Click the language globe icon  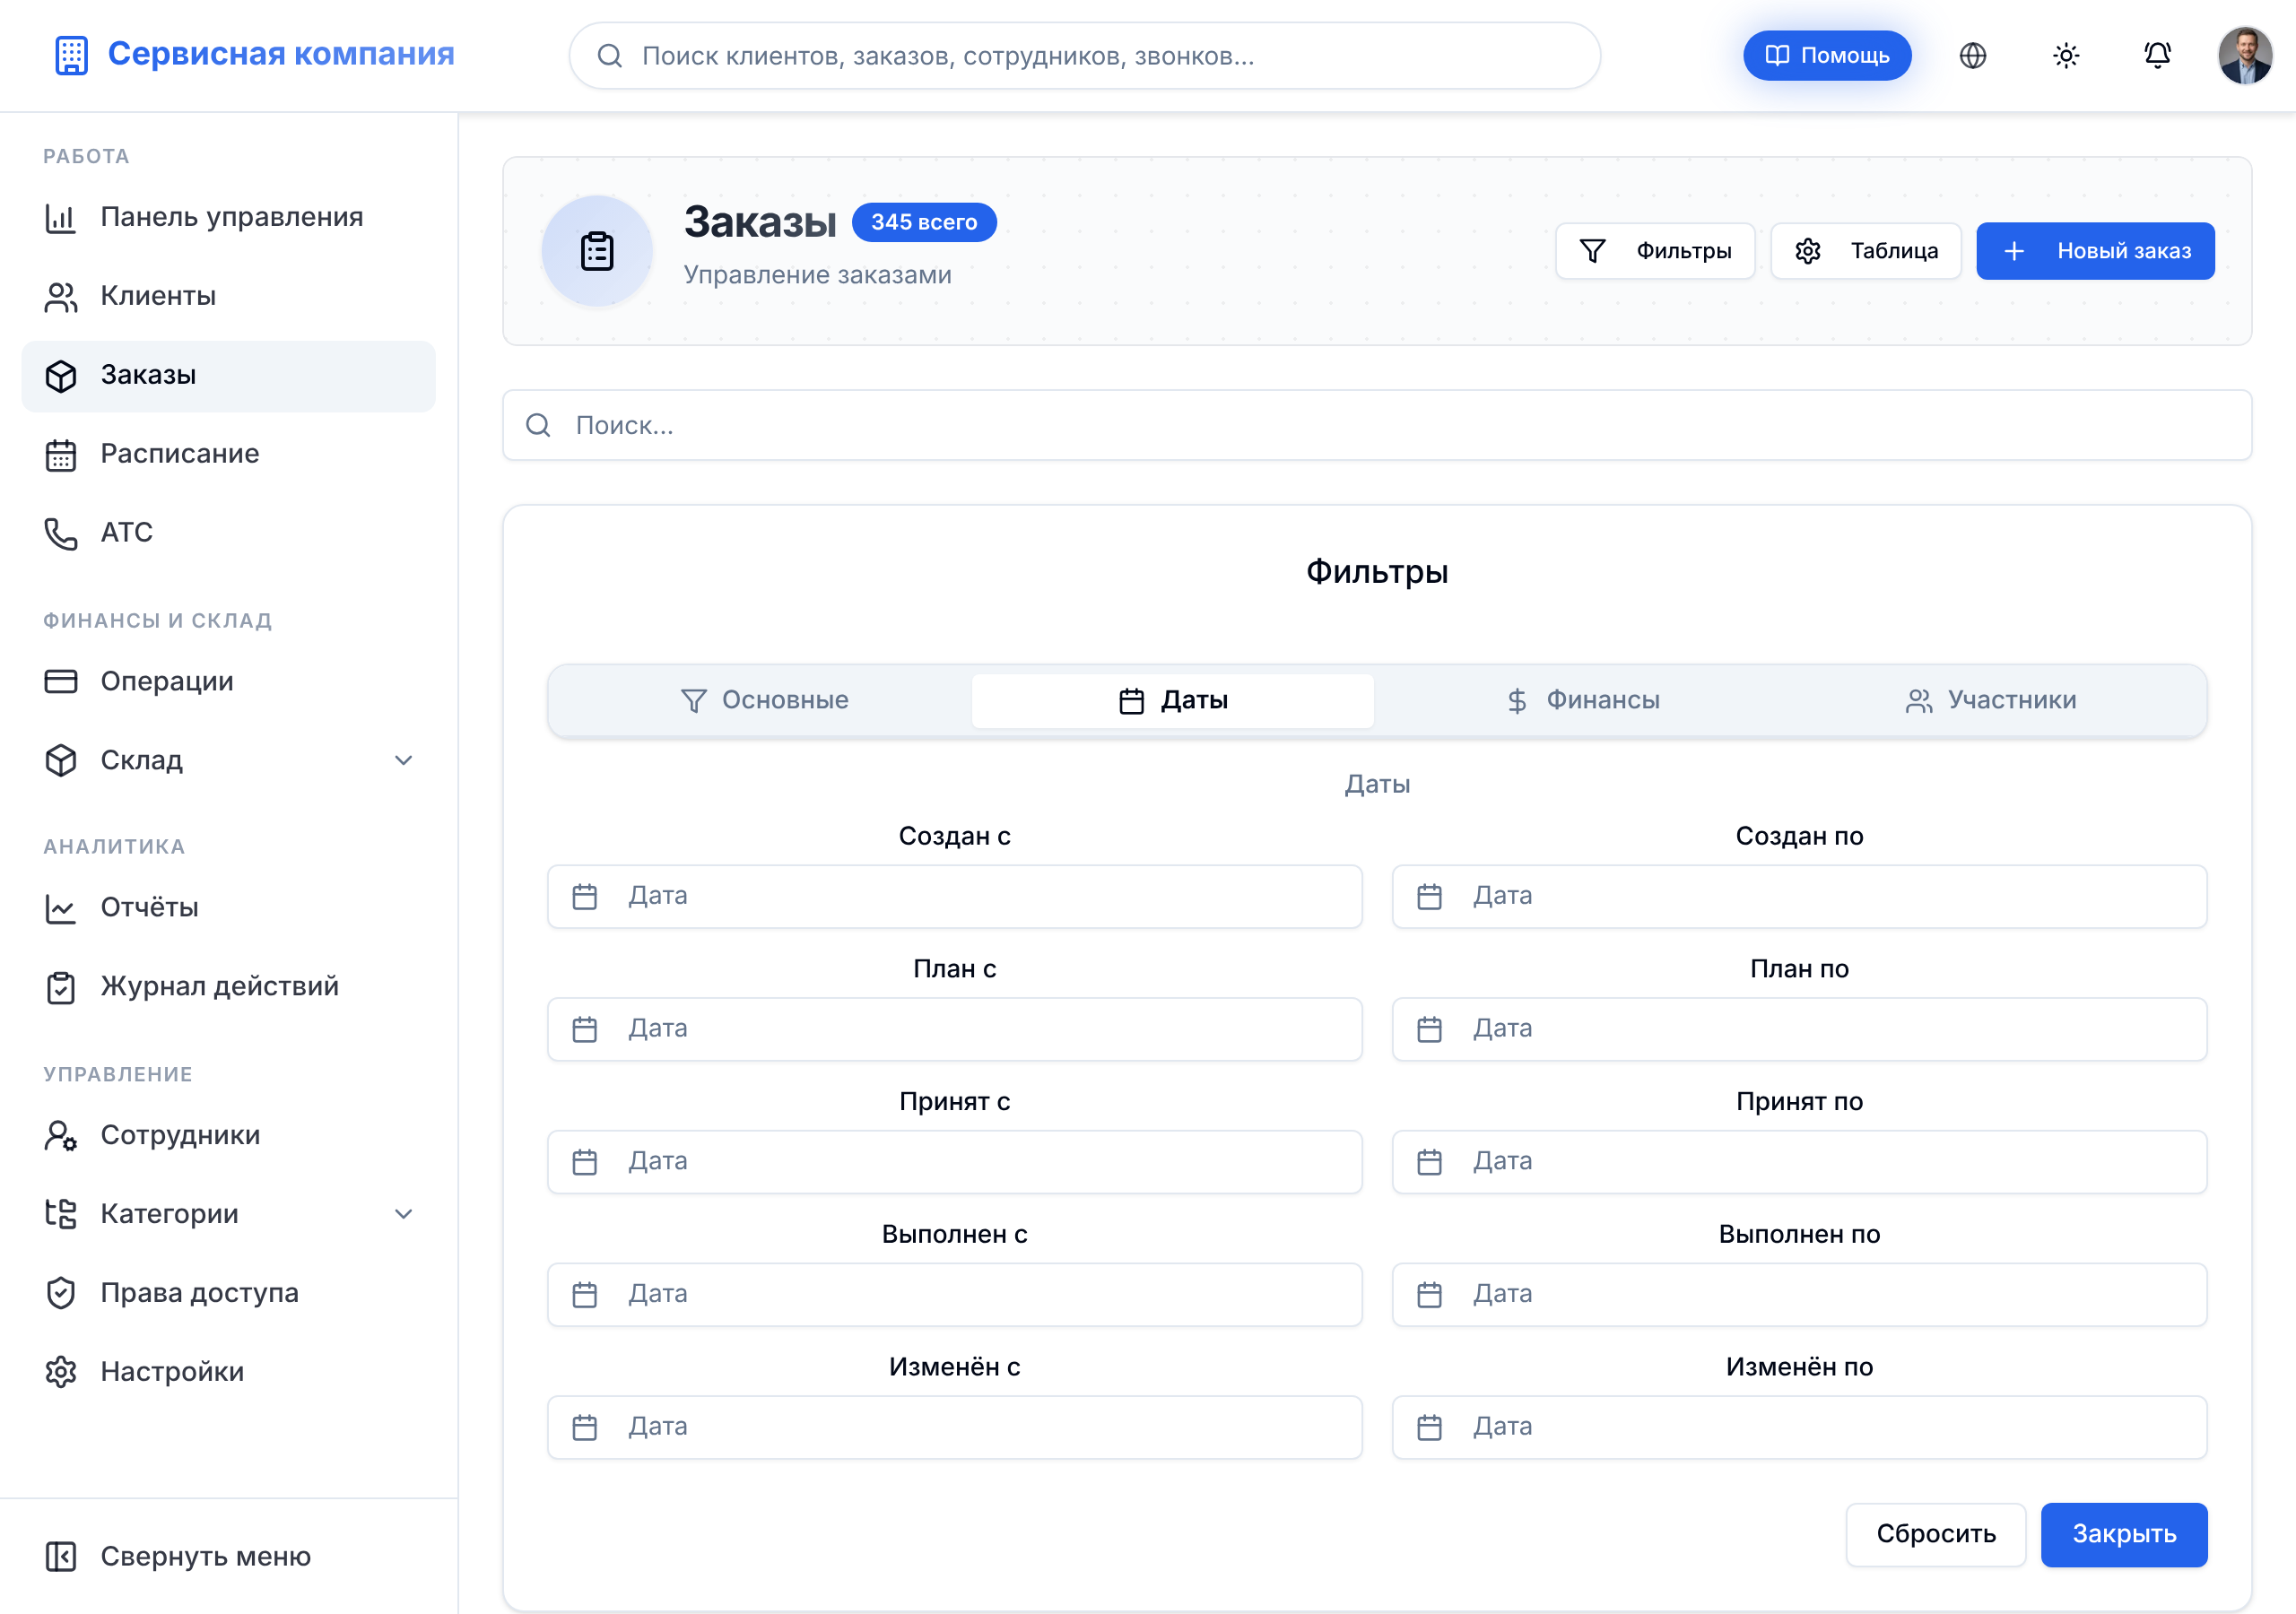[x=1972, y=56]
